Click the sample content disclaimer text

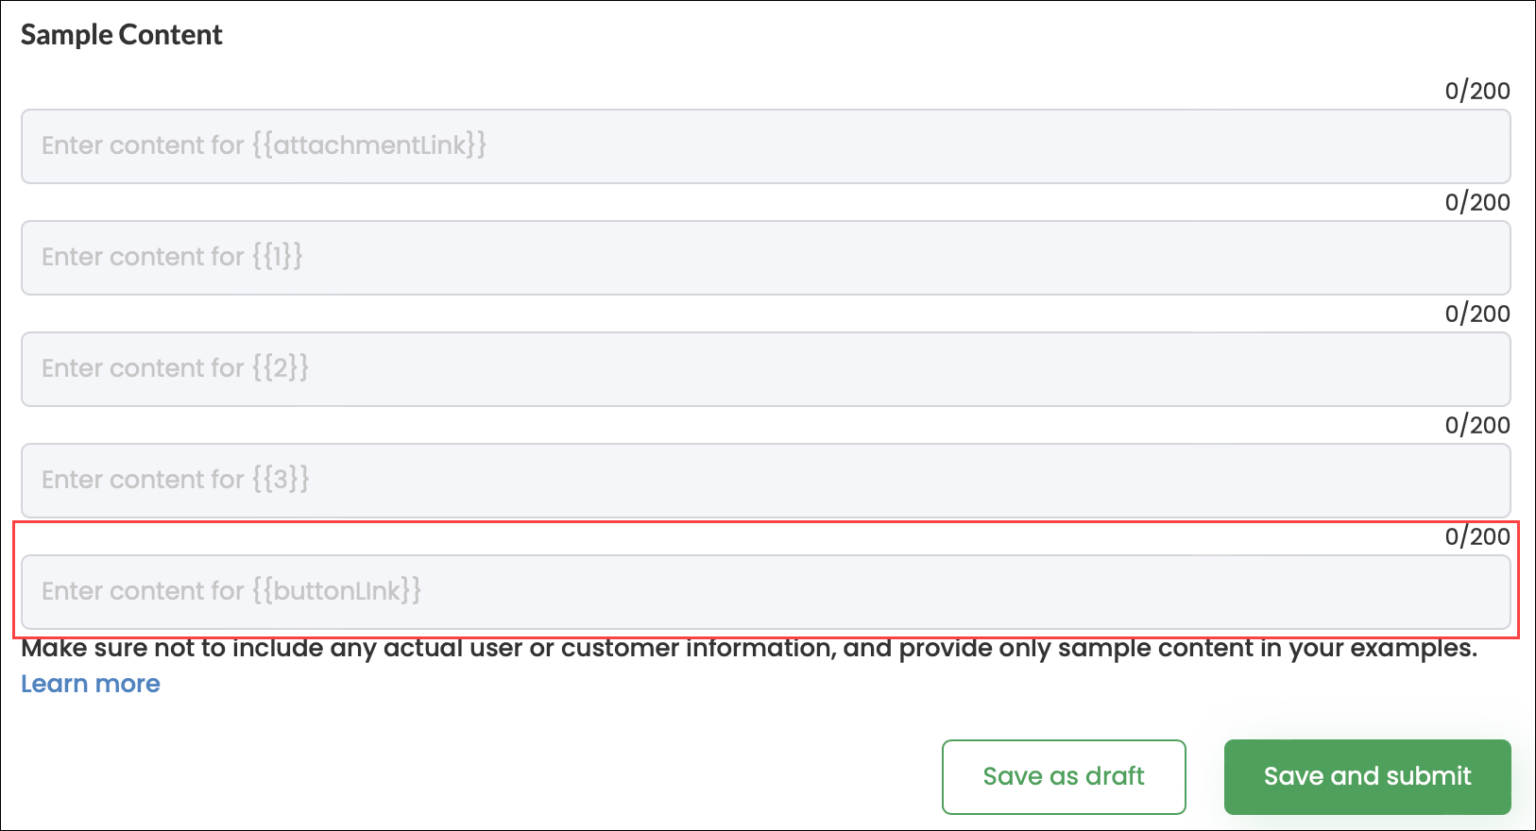coord(750,648)
